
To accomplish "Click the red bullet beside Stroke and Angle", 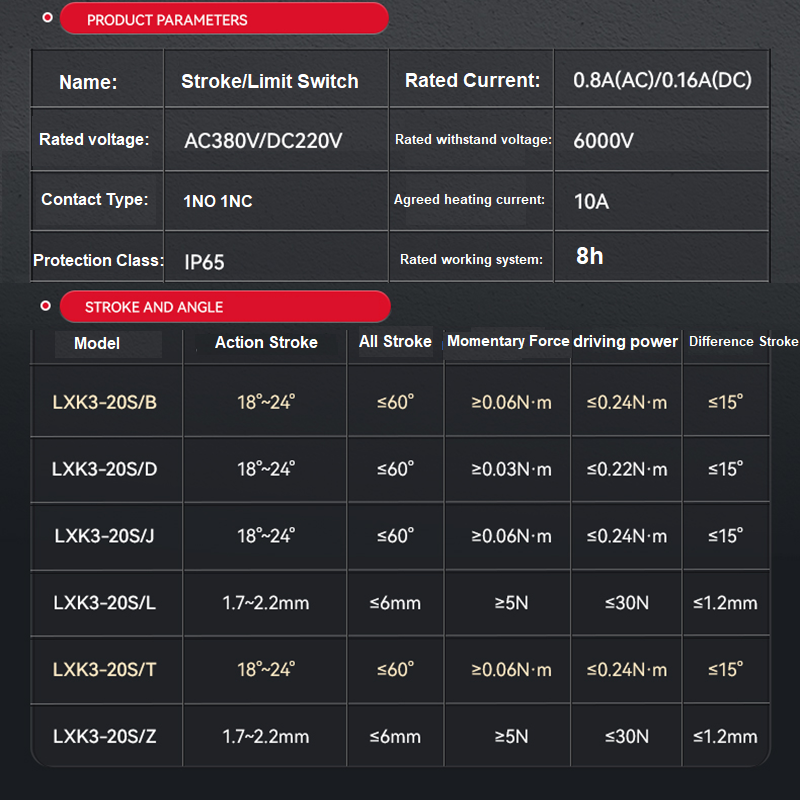I will (46, 306).
